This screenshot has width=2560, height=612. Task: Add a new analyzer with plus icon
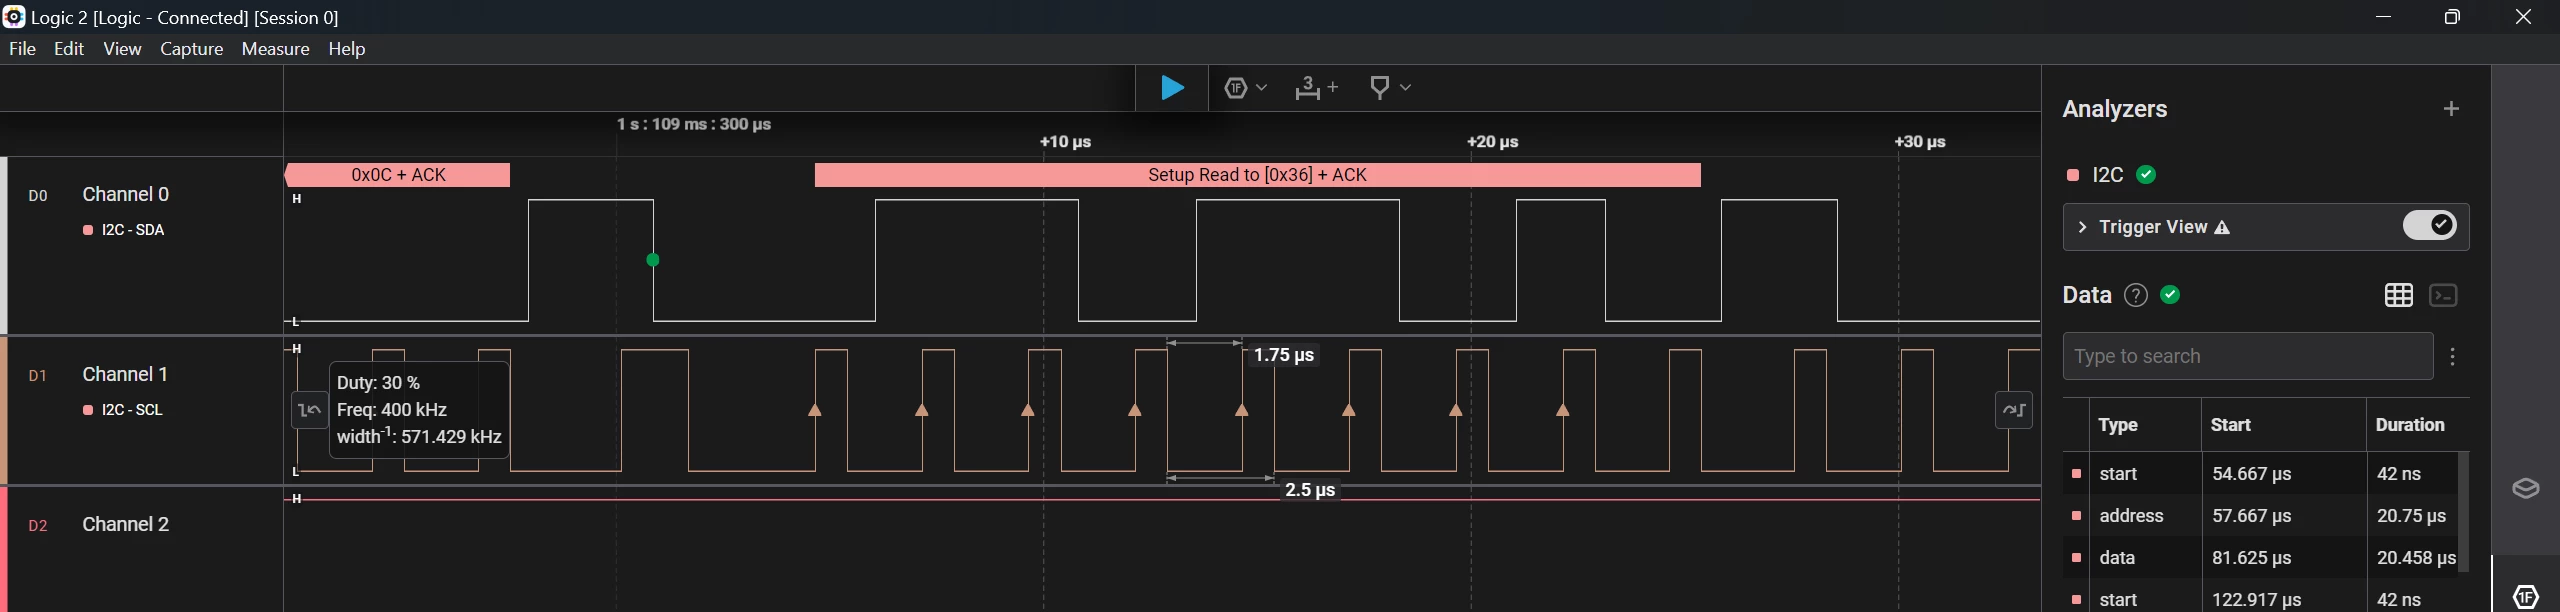(2451, 109)
